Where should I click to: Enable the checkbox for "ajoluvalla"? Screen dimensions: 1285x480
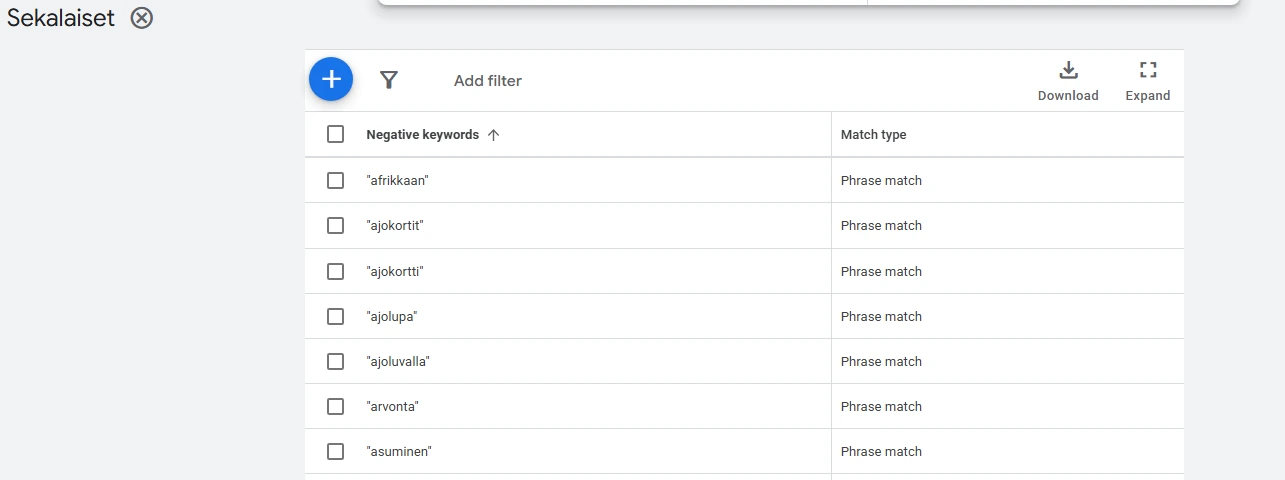pos(336,361)
